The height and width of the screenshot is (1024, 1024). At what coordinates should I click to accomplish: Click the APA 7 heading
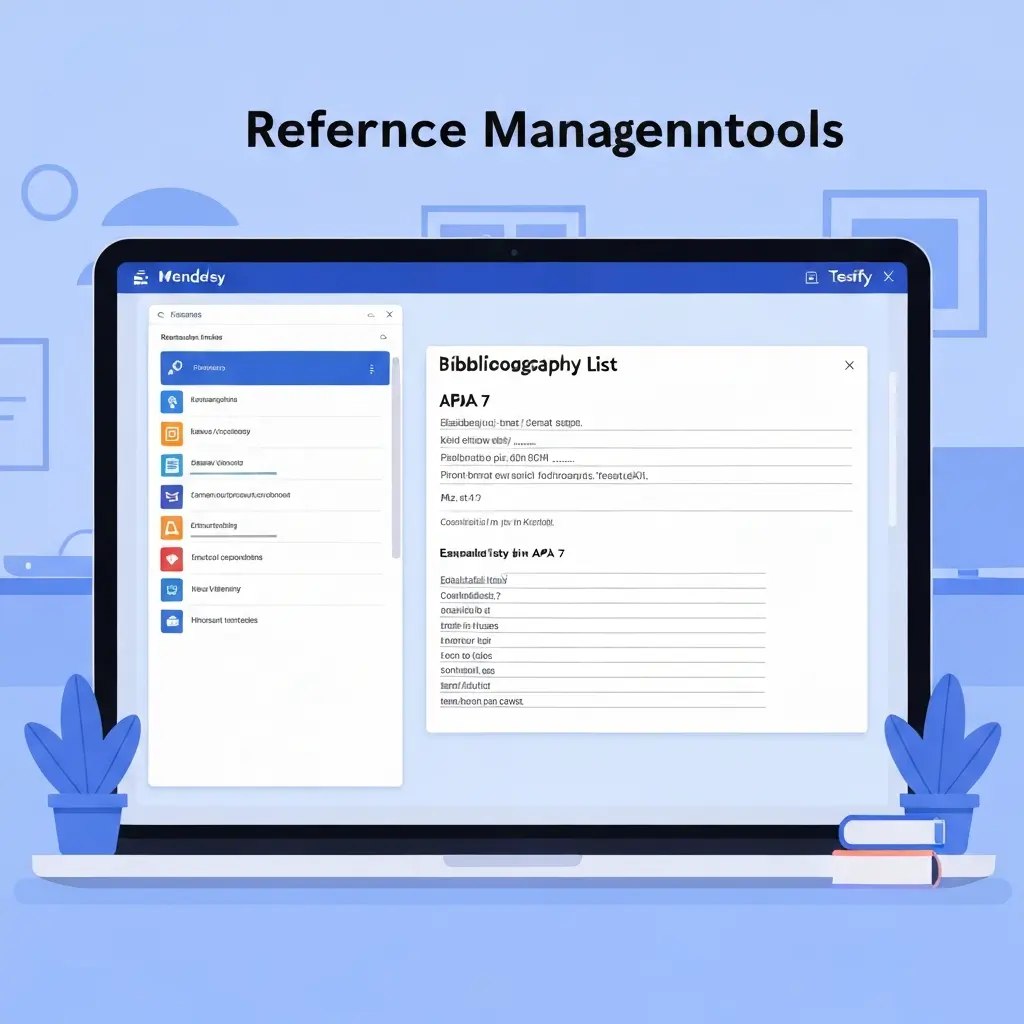coord(464,401)
